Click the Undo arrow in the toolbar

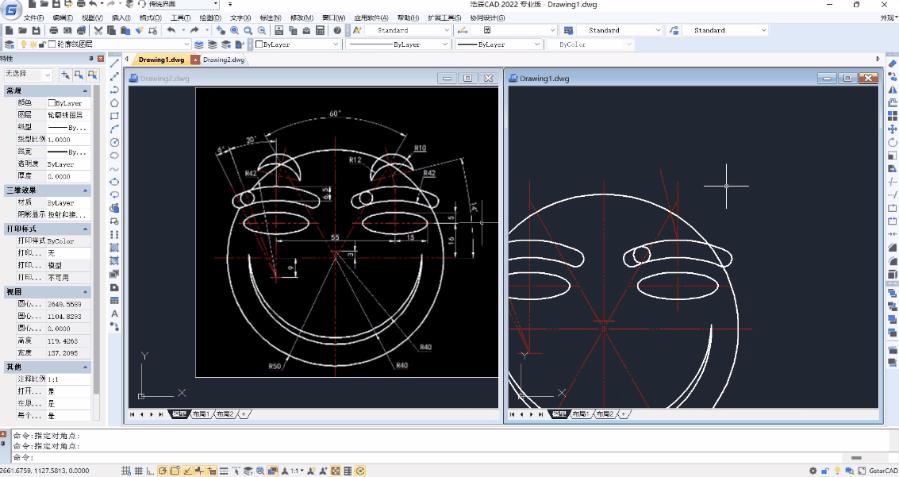pyautogui.click(x=172, y=31)
